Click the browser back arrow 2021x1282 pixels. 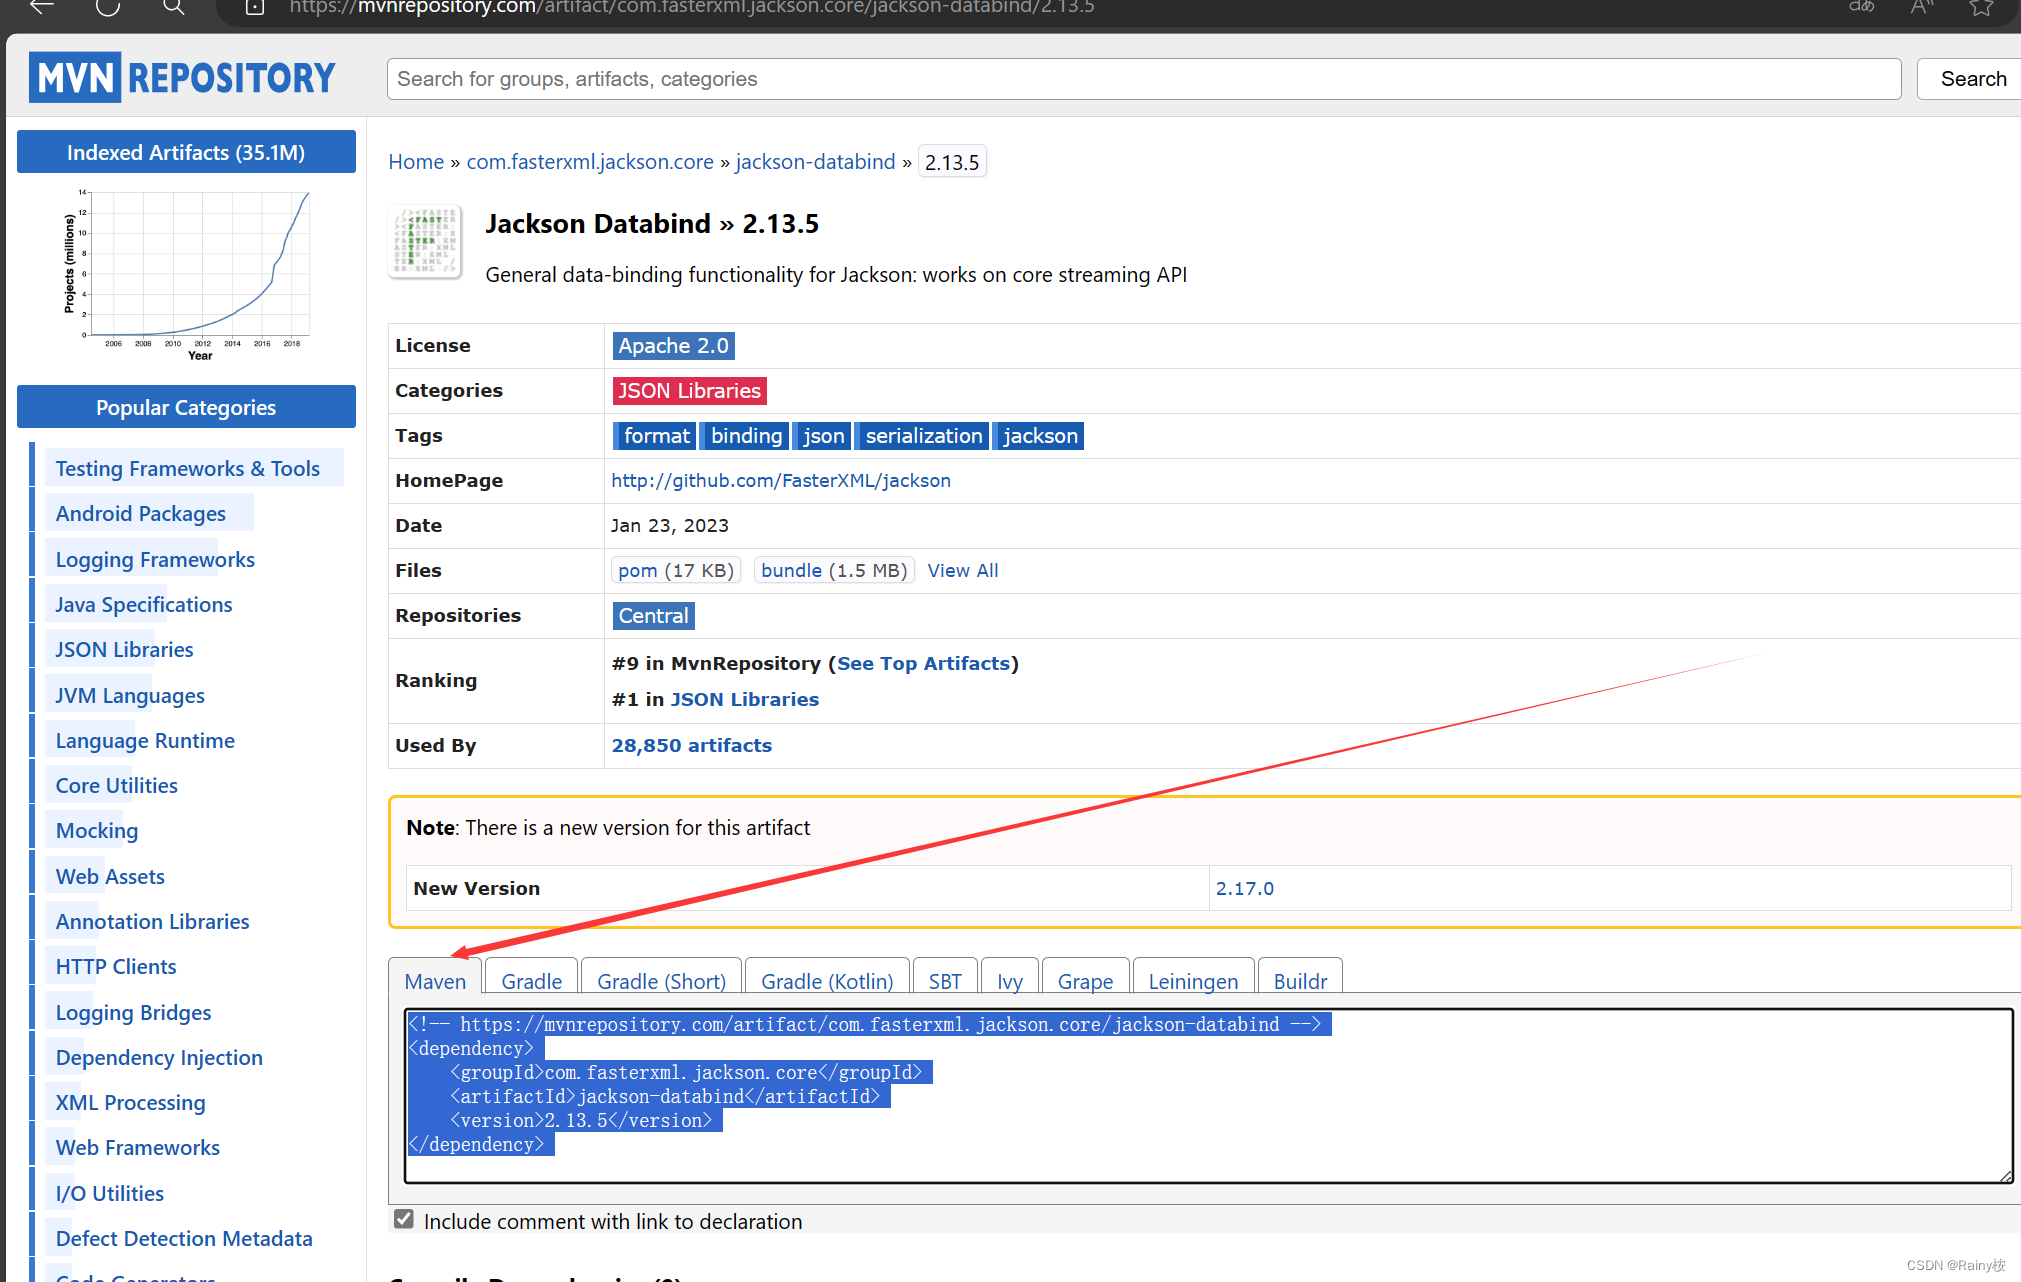click(41, 7)
